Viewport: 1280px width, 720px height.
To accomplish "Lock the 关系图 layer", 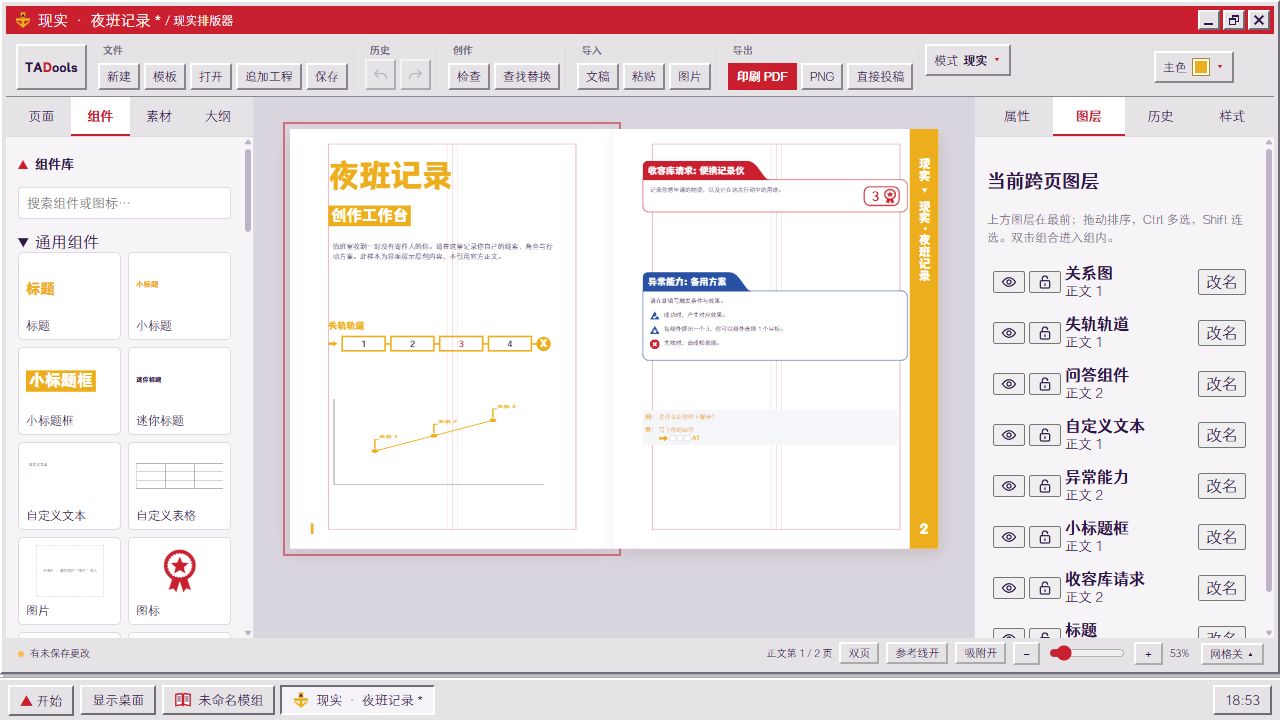I will (1045, 282).
